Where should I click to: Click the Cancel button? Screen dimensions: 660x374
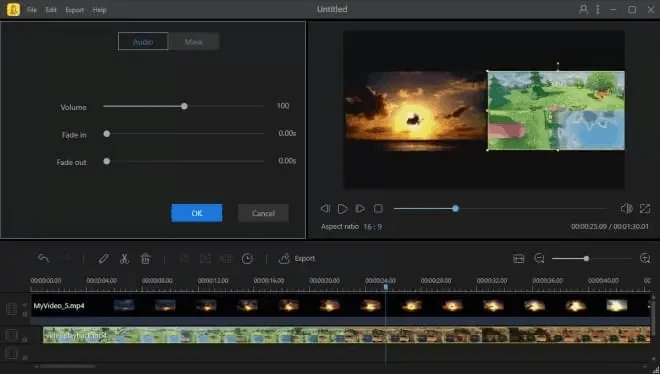(x=263, y=213)
